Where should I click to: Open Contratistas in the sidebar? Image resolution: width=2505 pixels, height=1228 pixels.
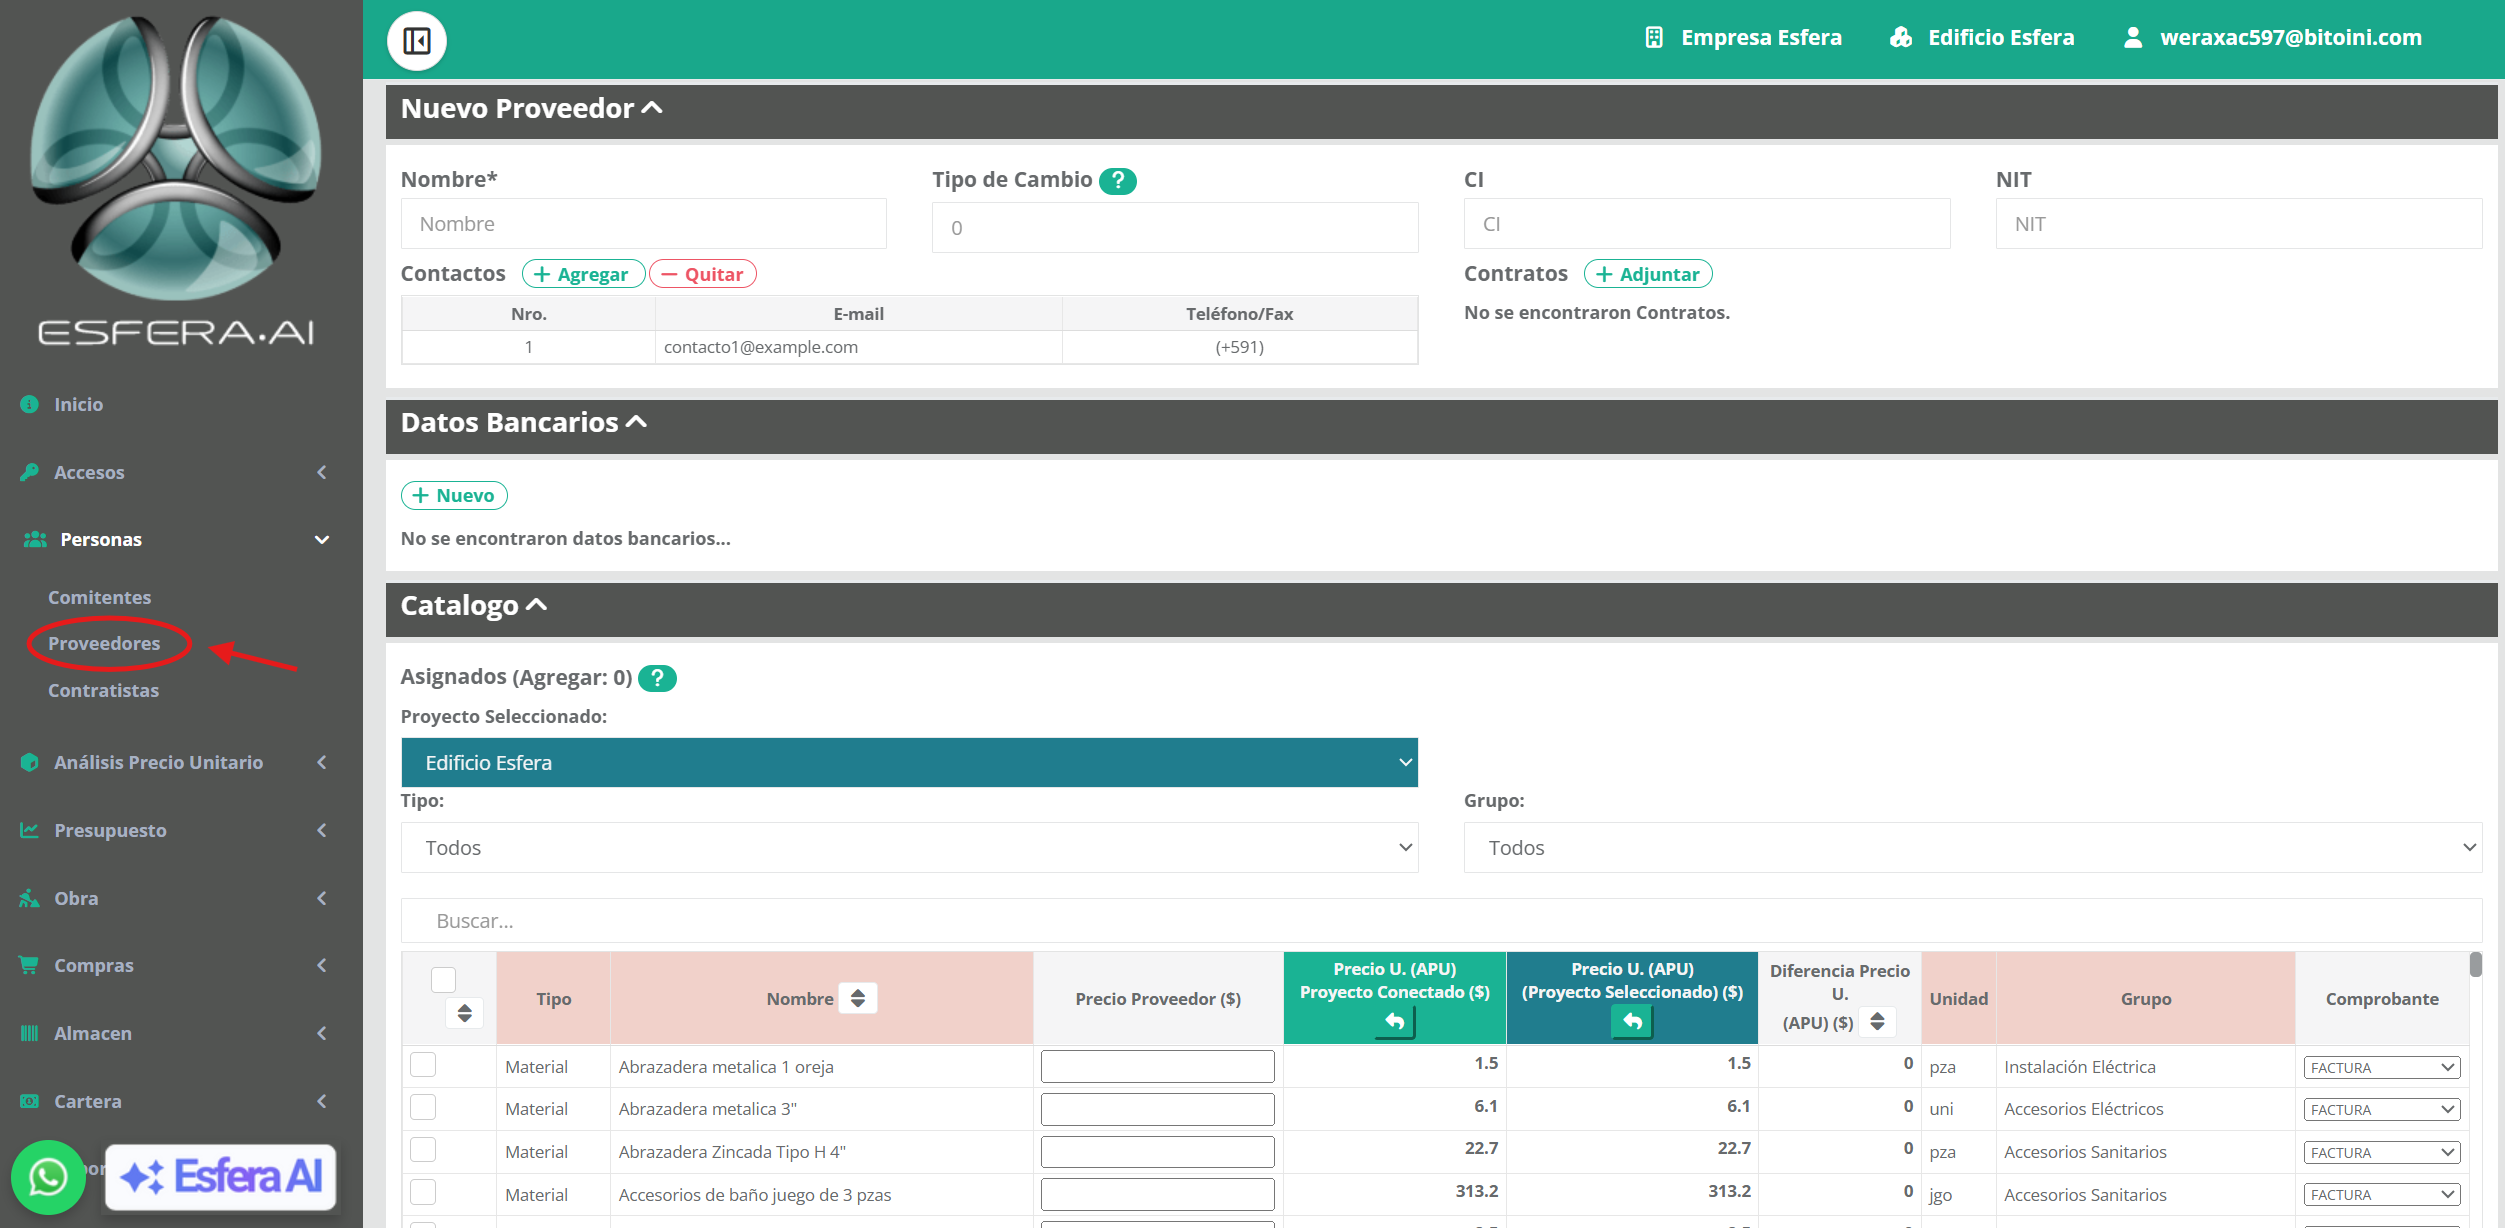tap(104, 690)
